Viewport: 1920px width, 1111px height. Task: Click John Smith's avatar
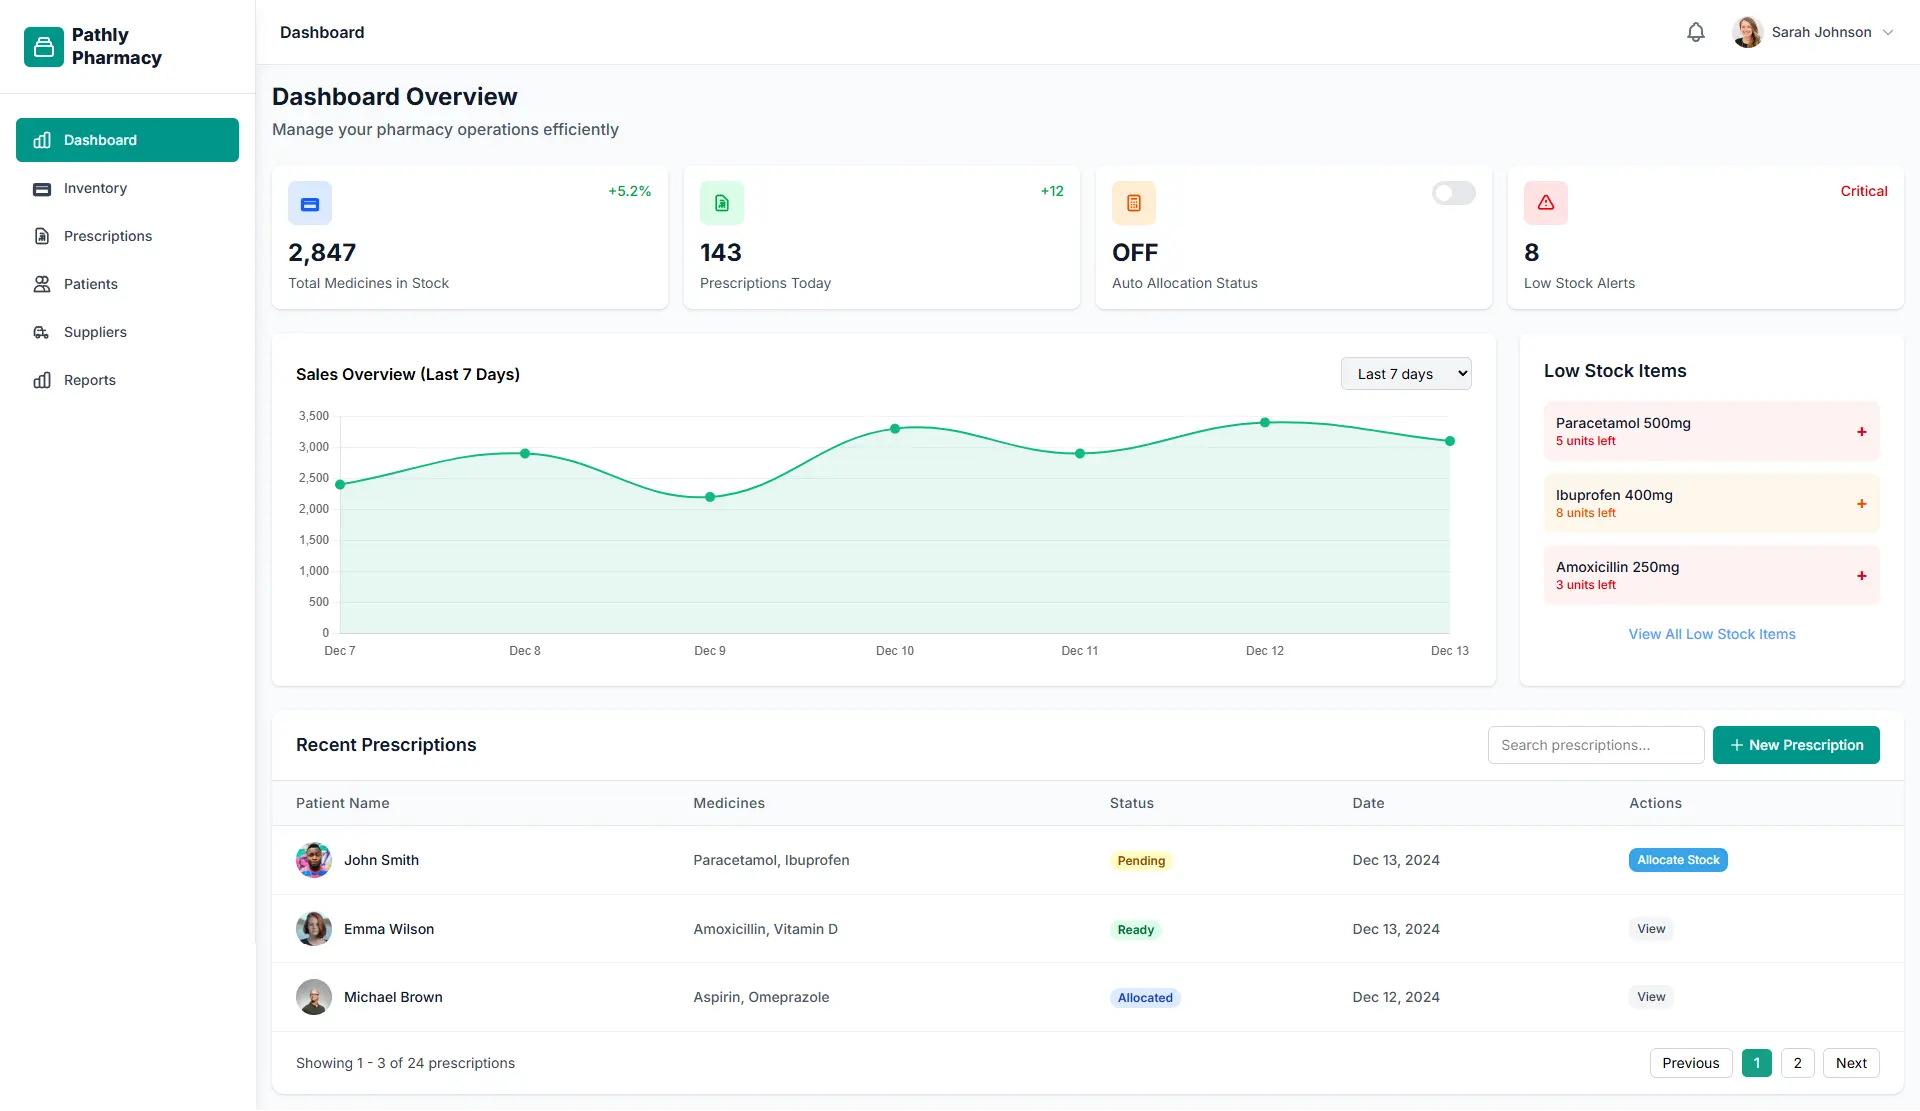tap(314, 860)
